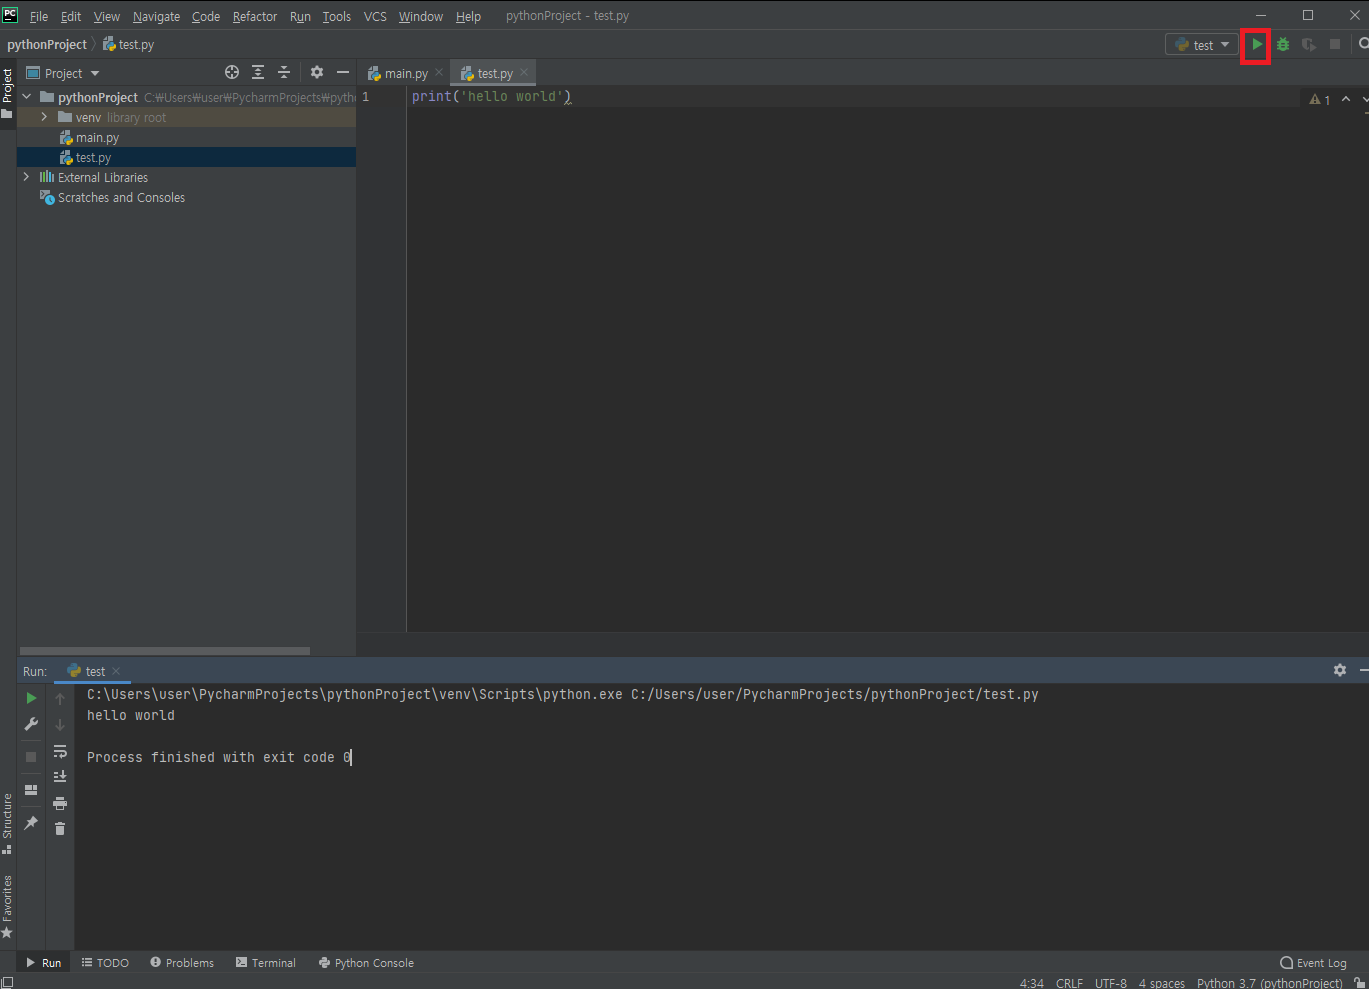Toggle the Structure tool window stripe button
Screen dimensions: 1369x989
click(x=8, y=823)
